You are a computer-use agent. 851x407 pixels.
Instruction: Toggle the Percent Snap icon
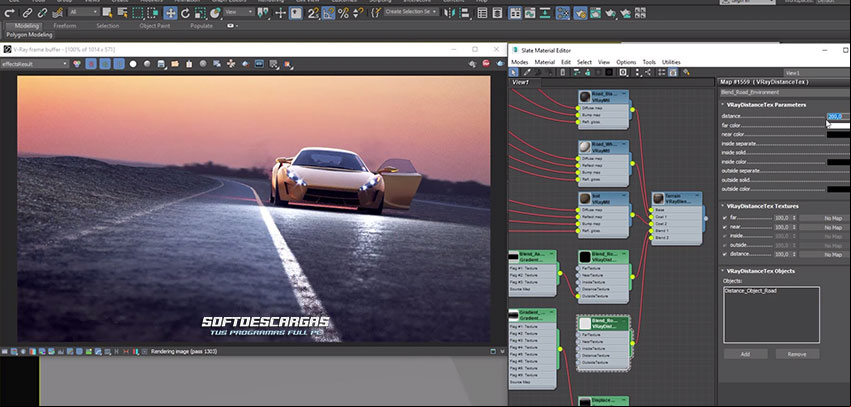click(343, 13)
